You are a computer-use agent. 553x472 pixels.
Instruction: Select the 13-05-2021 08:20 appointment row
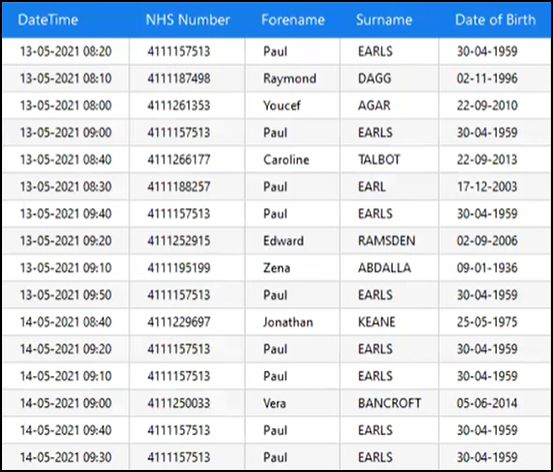[x=276, y=52]
